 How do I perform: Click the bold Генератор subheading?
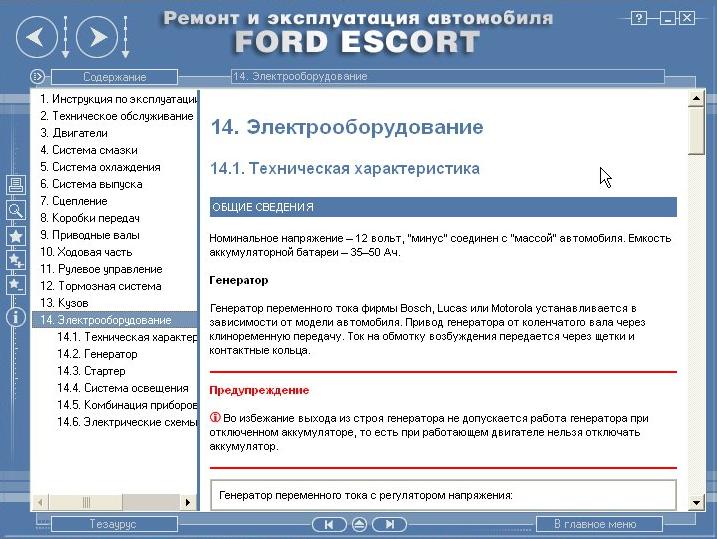tap(239, 280)
